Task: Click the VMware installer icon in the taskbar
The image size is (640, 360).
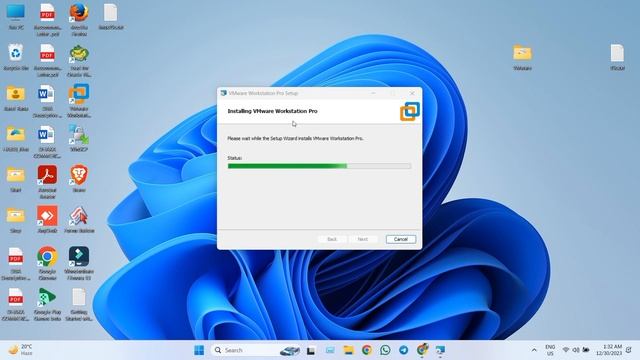Action: [440, 350]
